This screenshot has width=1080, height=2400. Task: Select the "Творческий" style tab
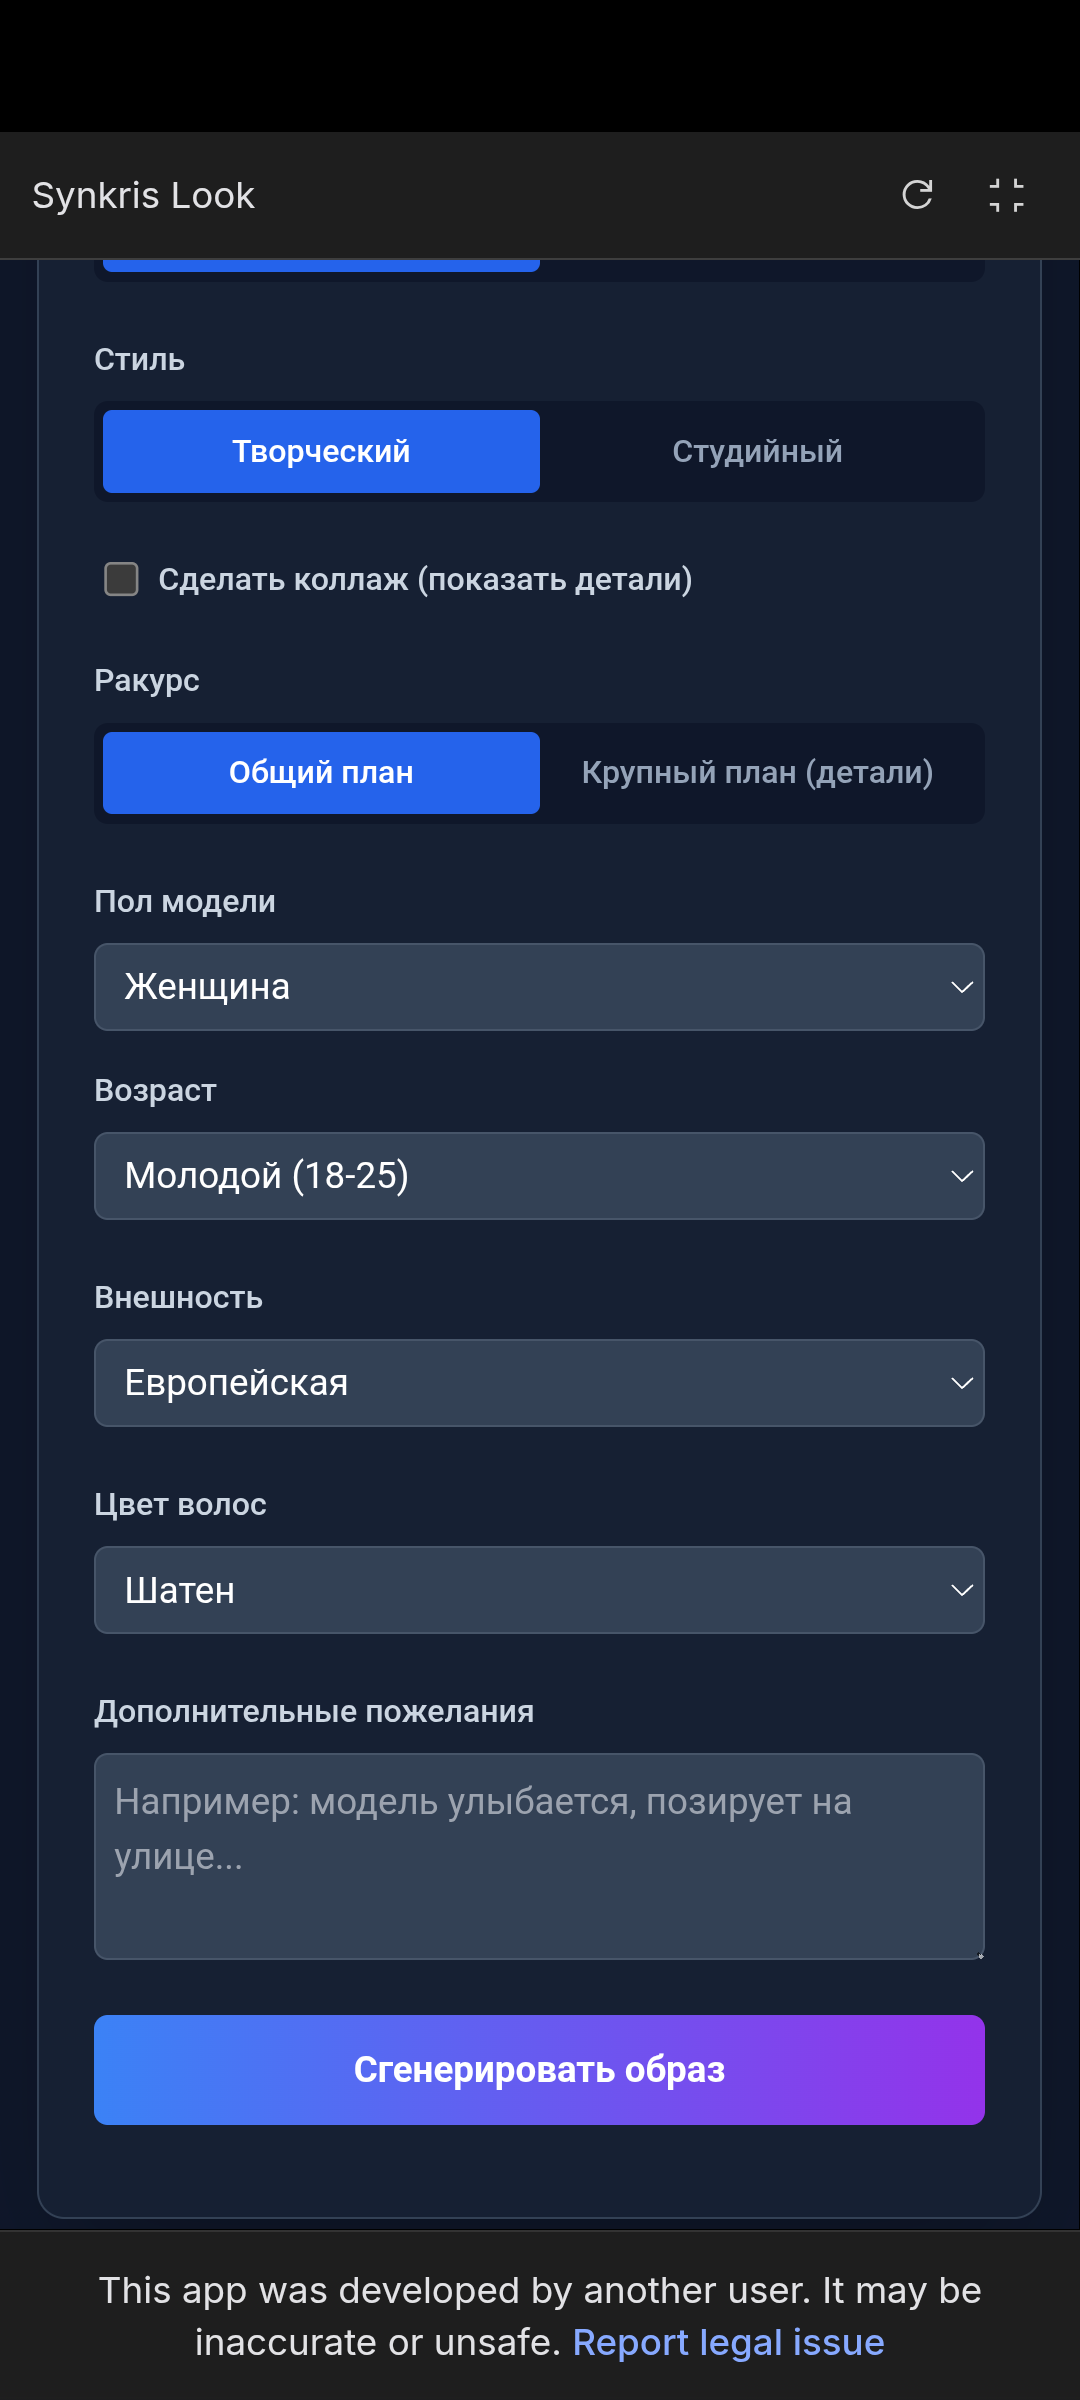[x=321, y=451]
